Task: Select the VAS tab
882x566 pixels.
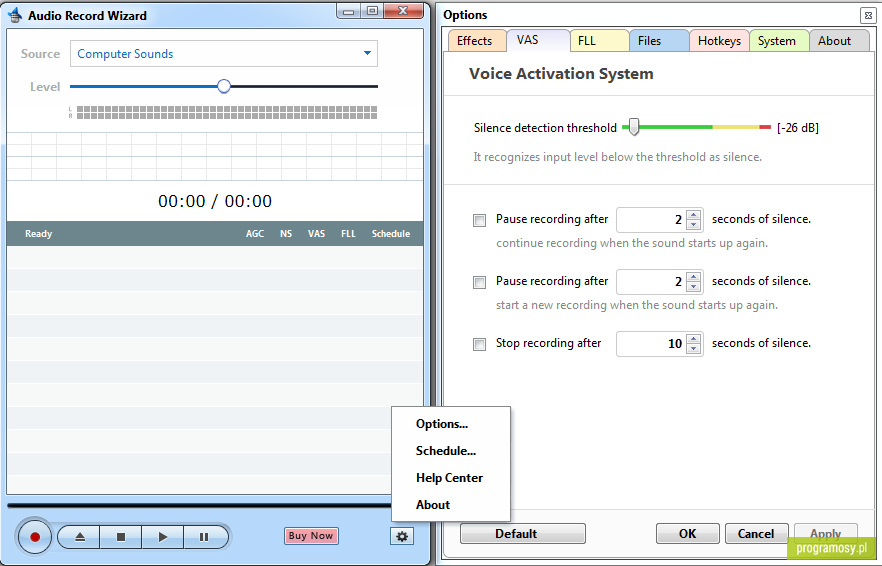Action: [536, 40]
